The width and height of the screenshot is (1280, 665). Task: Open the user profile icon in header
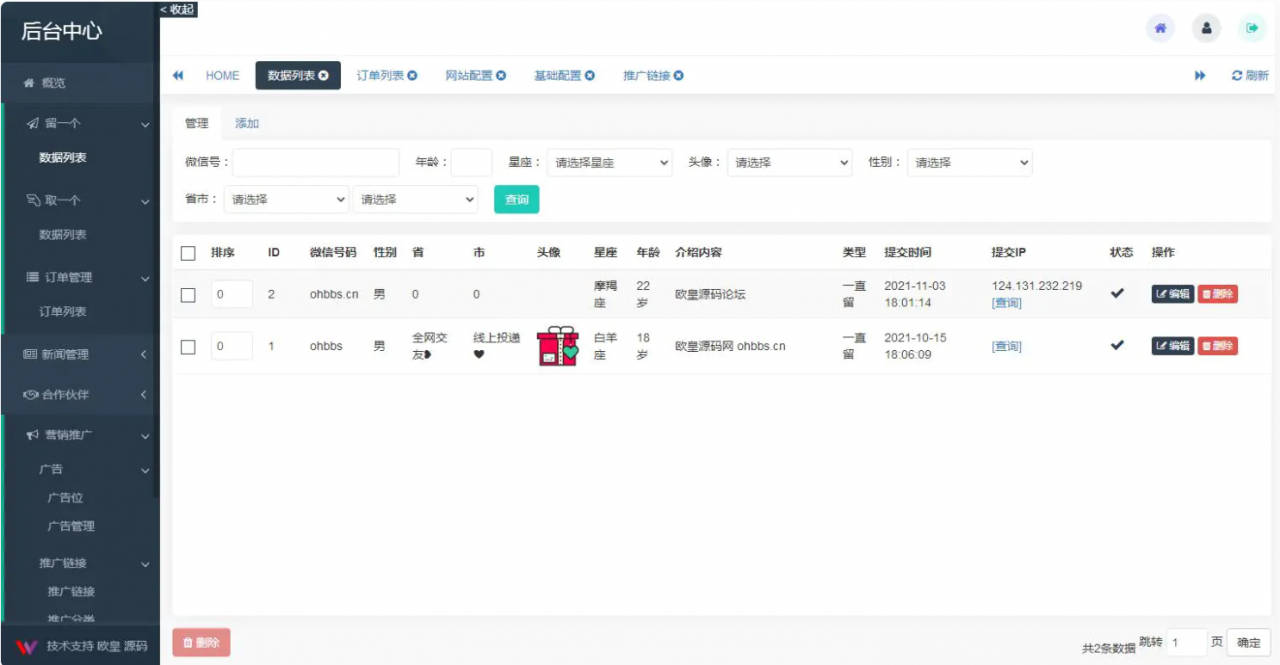tap(1206, 28)
